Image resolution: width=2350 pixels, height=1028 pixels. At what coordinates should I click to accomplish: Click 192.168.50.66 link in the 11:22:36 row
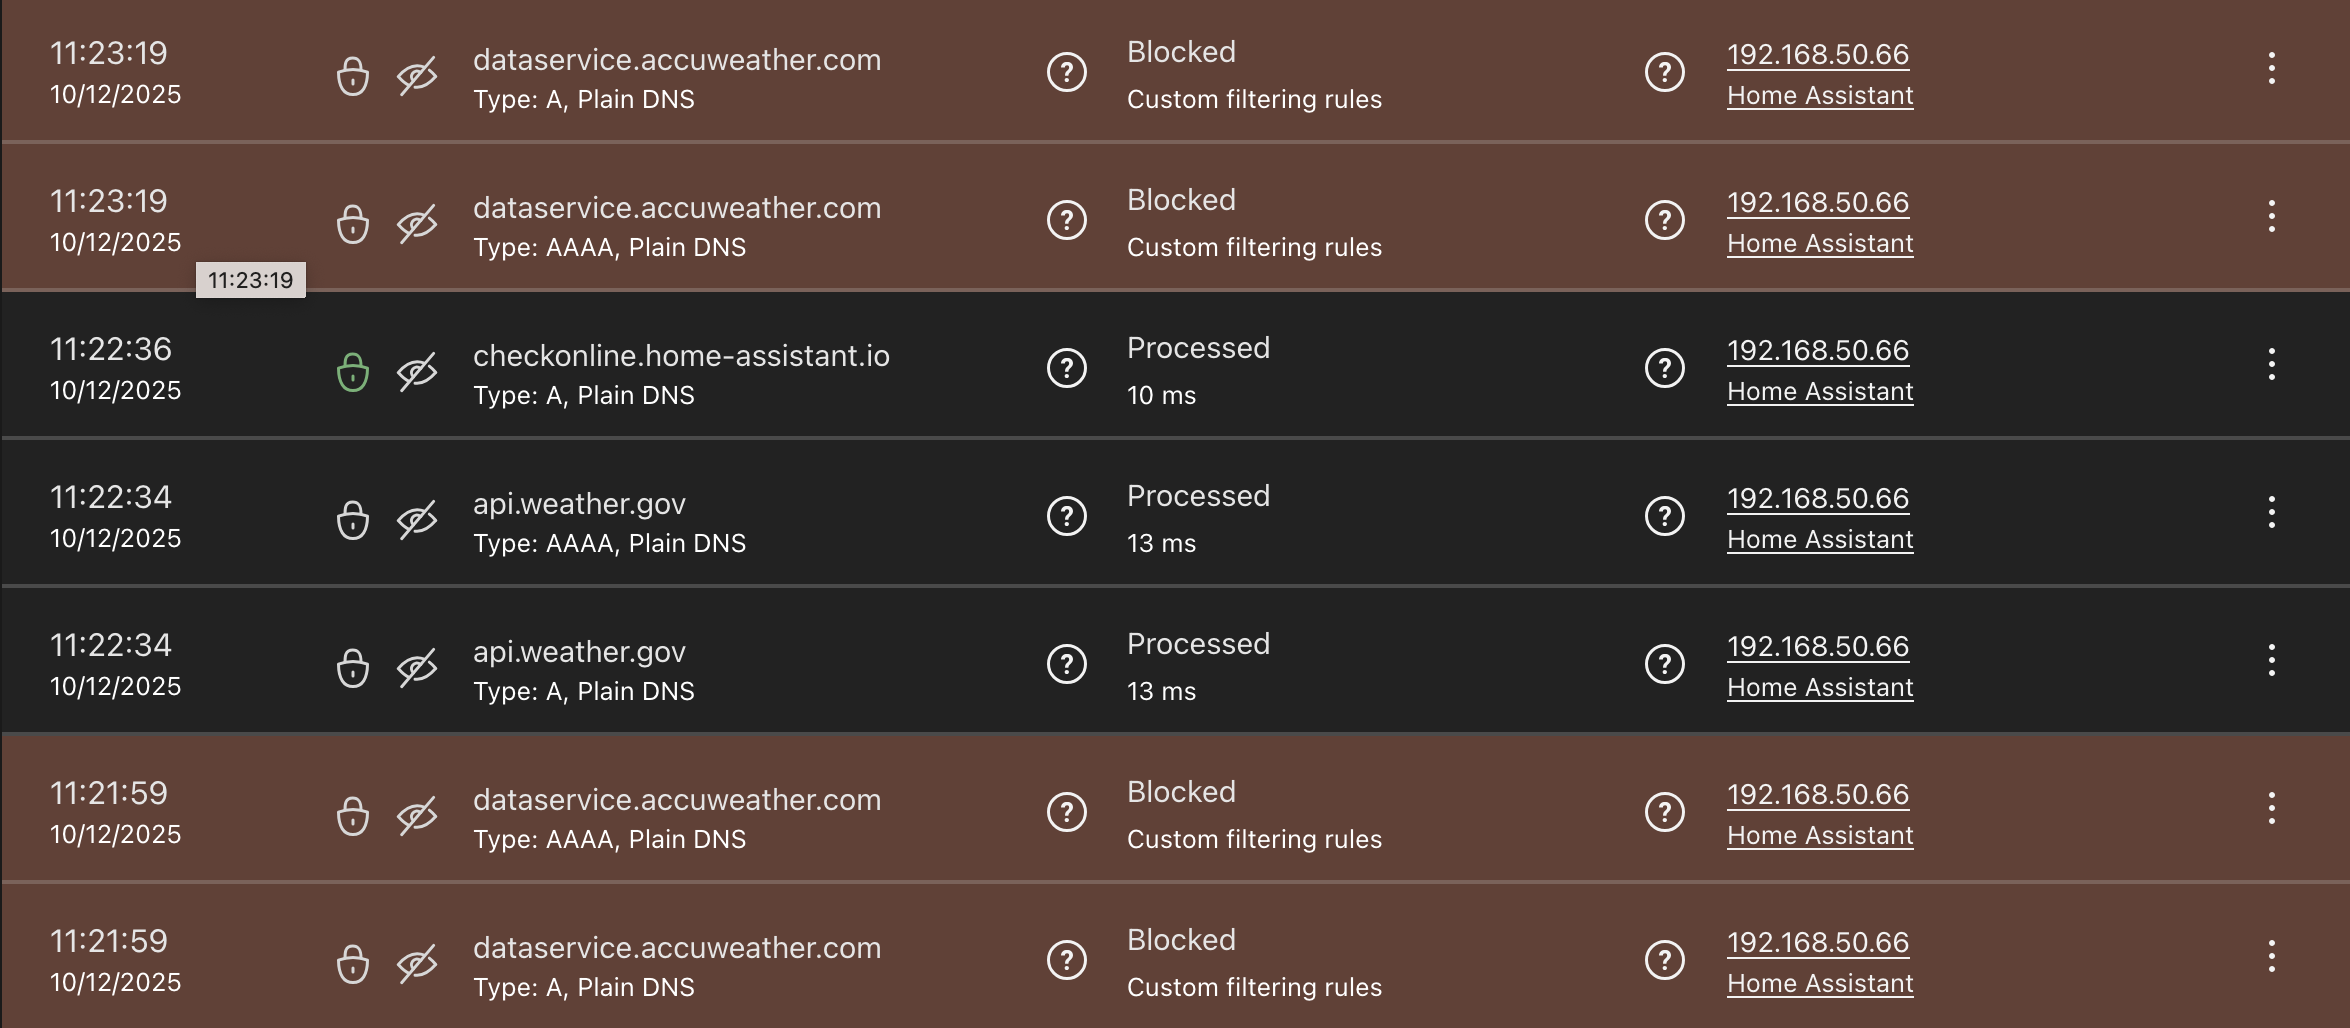(x=1817, y=350)
